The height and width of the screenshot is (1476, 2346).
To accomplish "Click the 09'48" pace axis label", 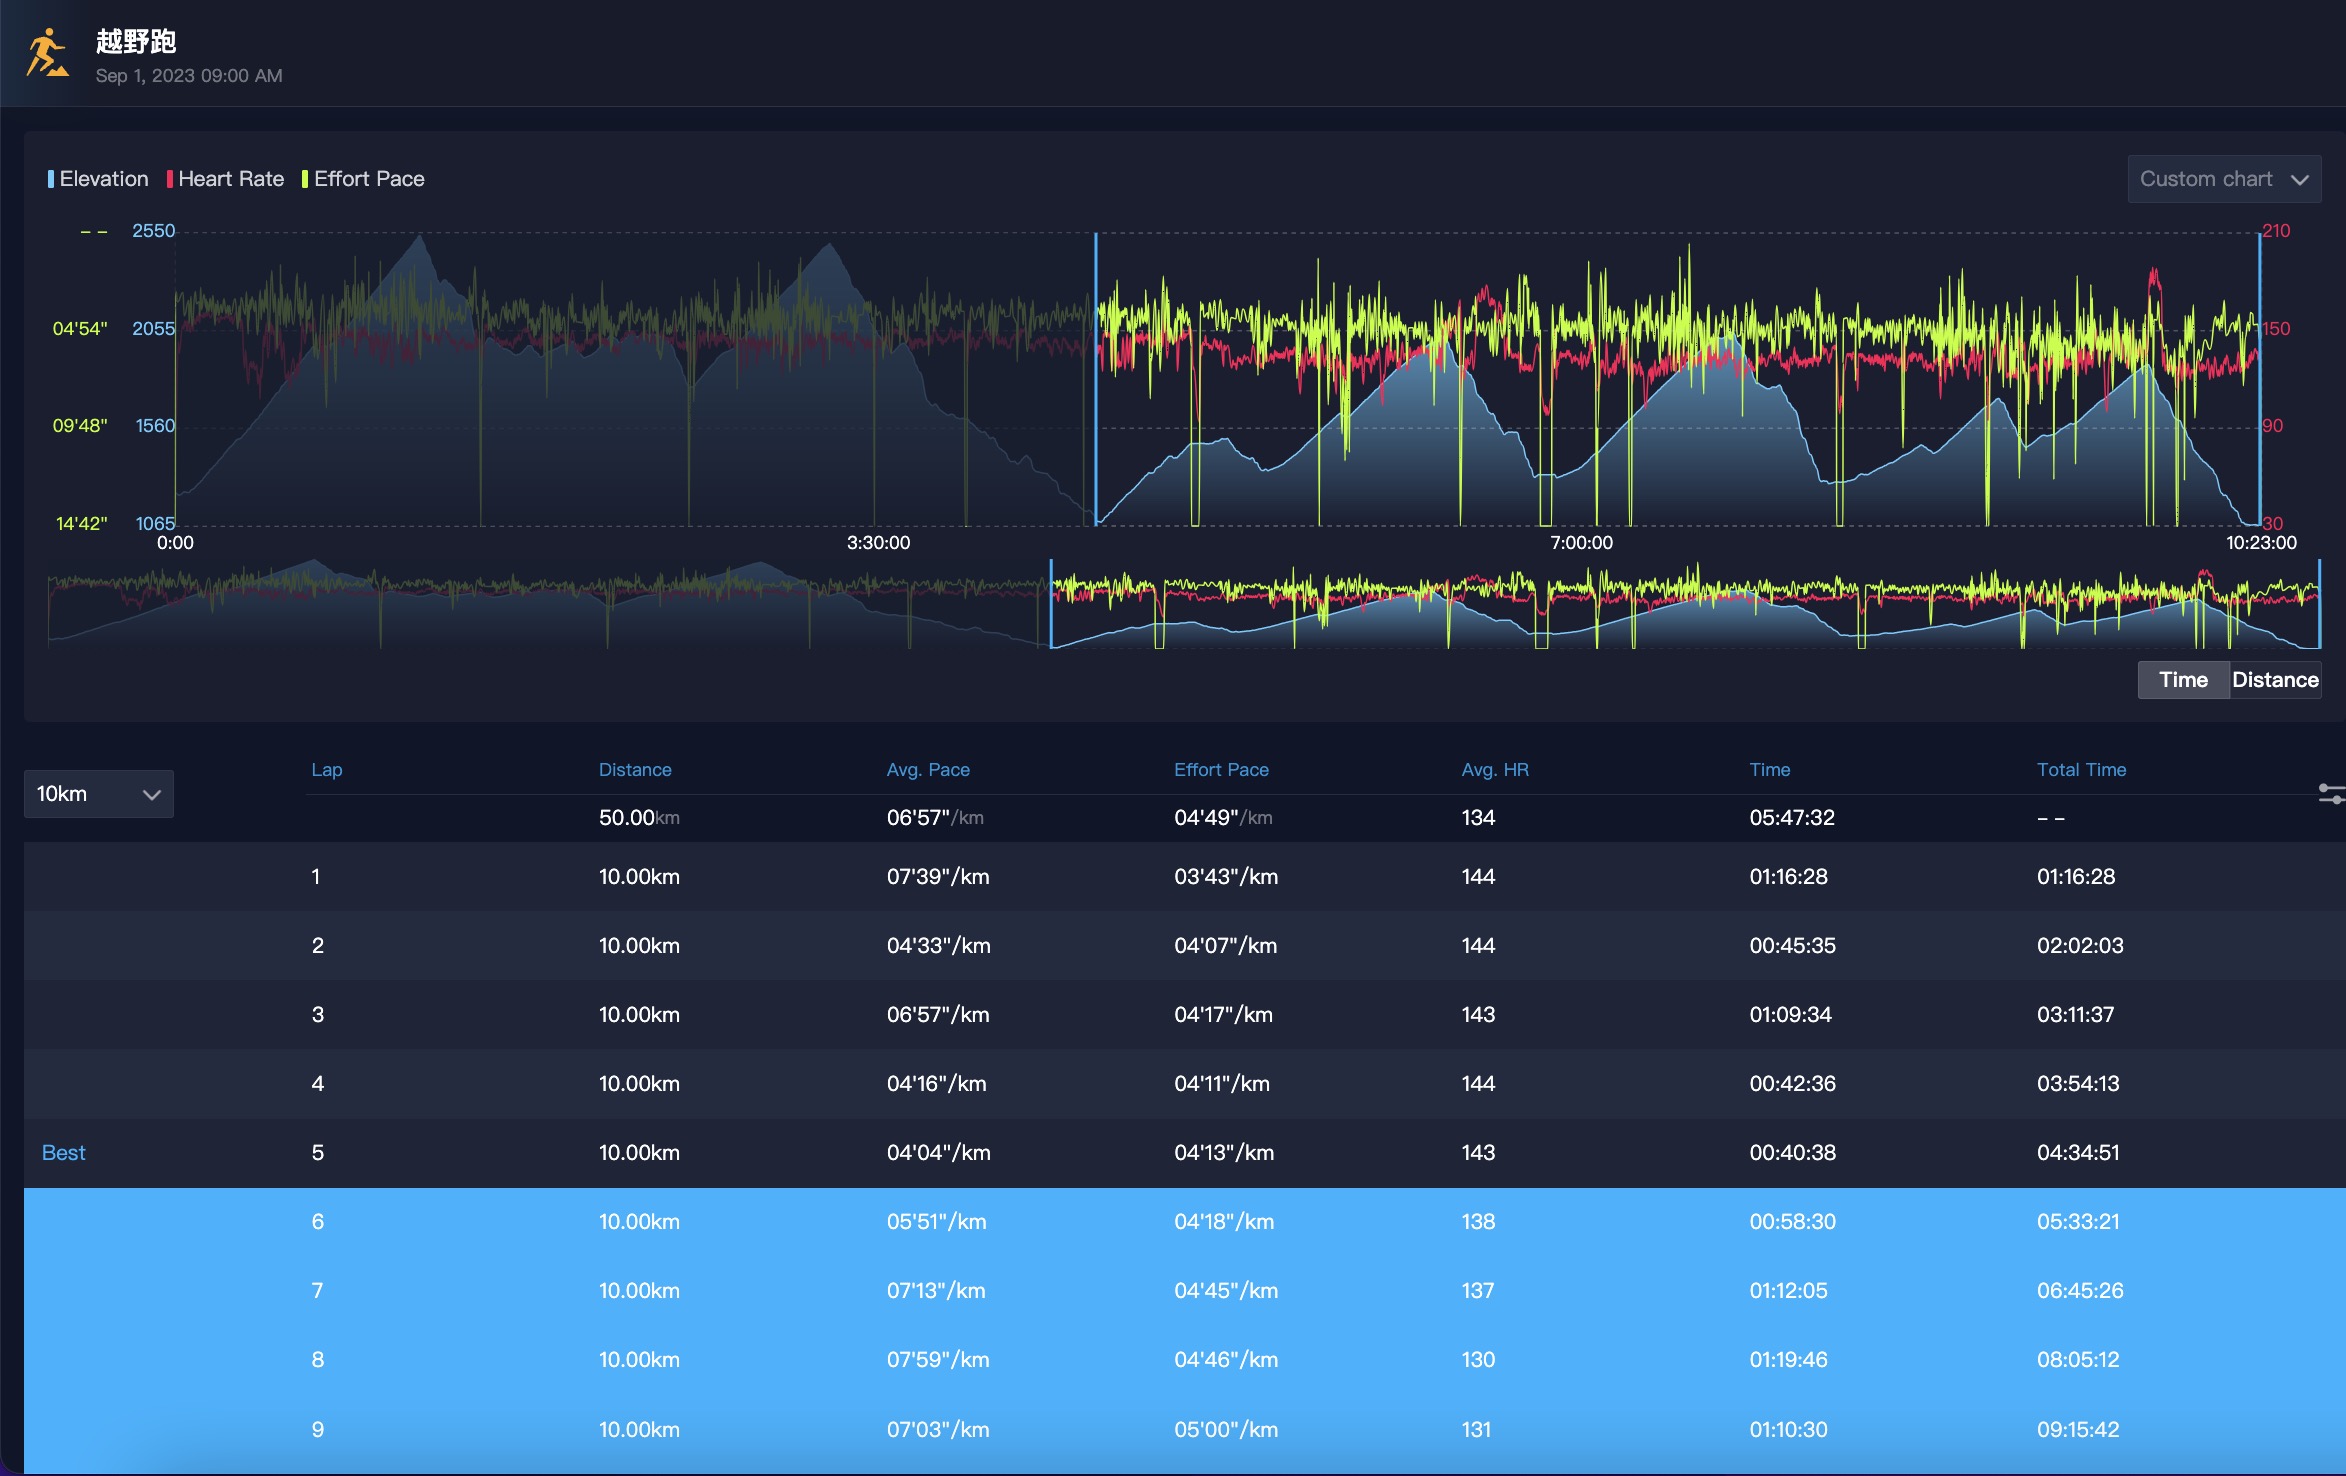I will [x=79, y=426].
